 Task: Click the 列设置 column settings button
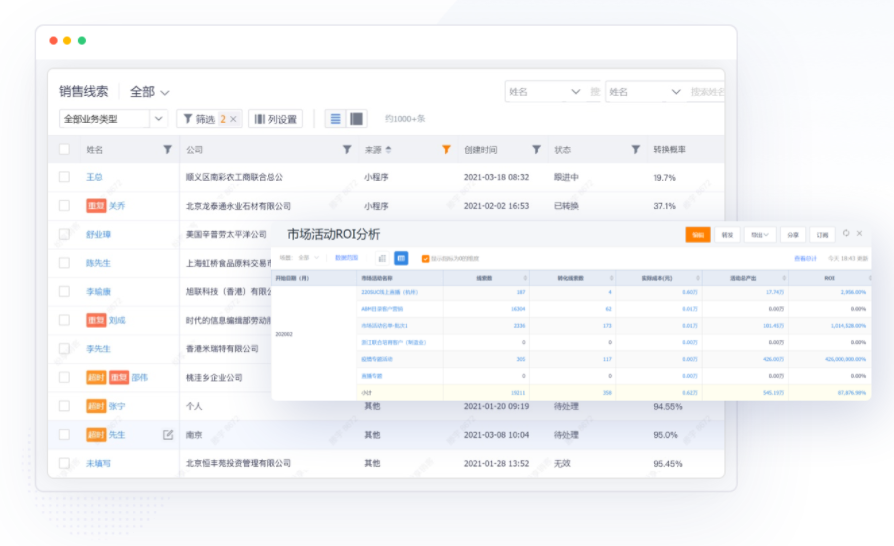pos(275,119)
